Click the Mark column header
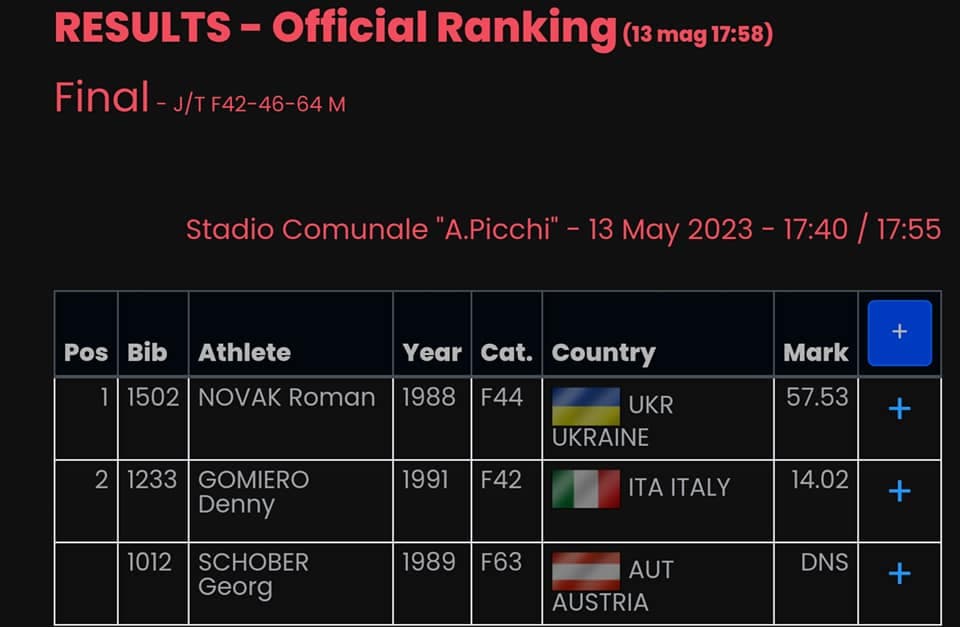960x627 pixels. pyautogui.click(x=816, y=353)
